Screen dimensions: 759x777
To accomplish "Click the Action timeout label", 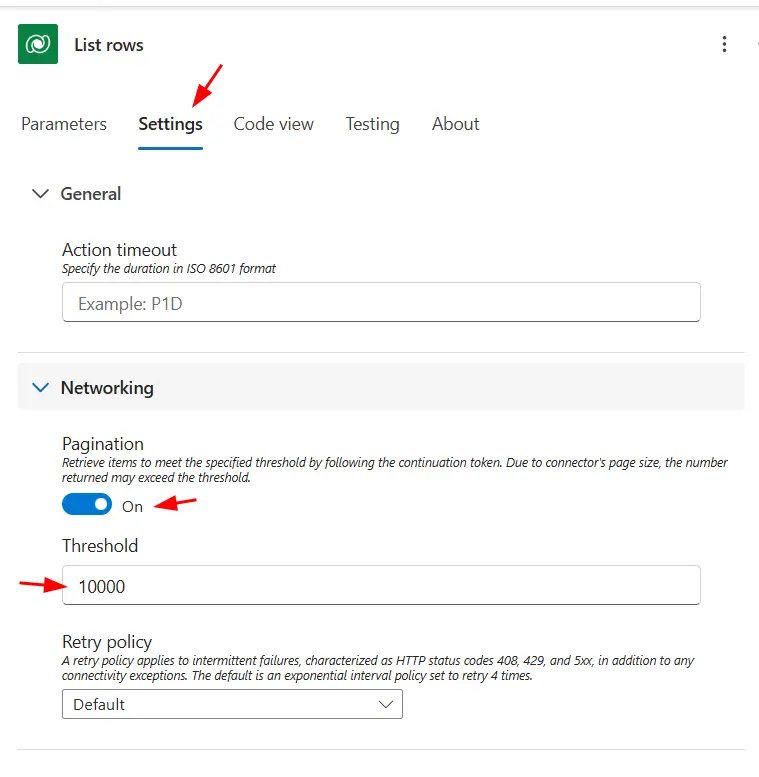I will coord(119,250).
